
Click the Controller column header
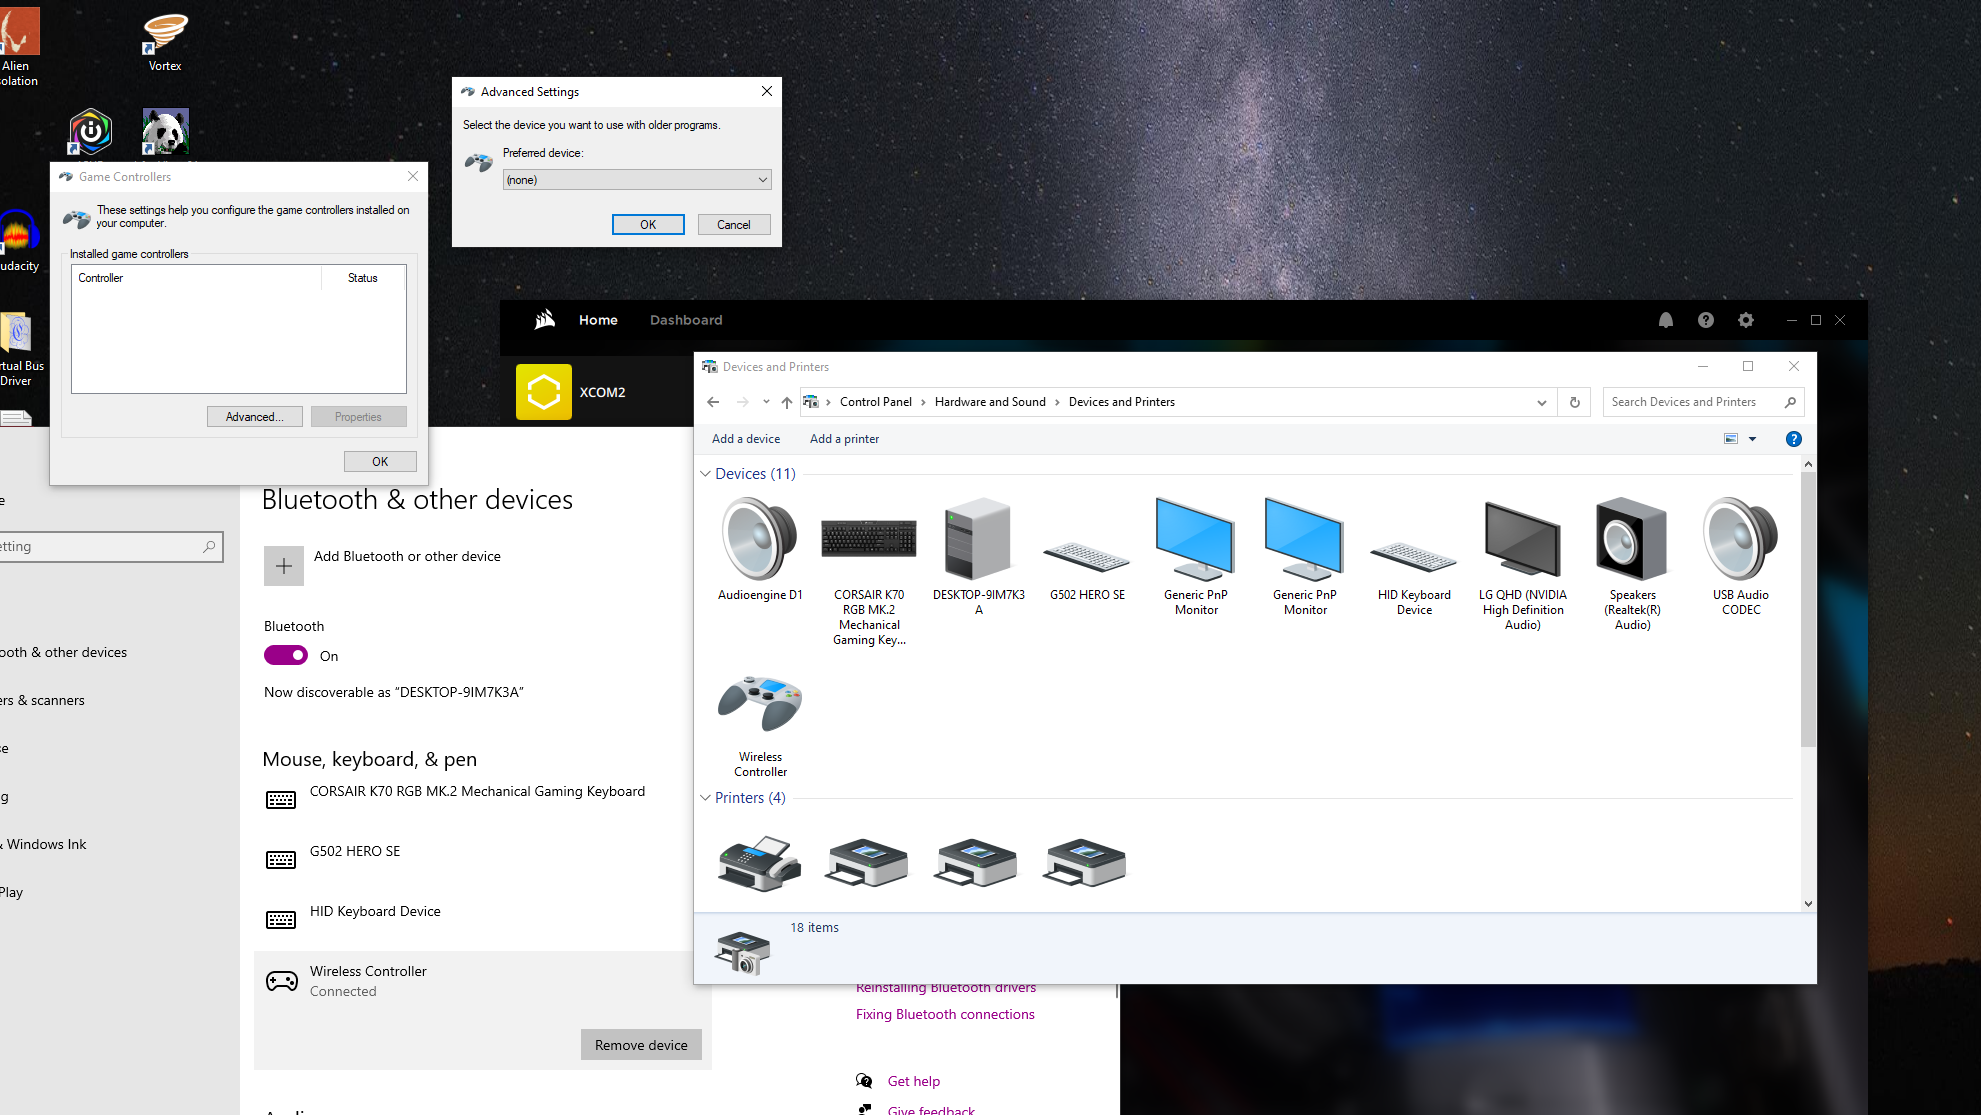pos(197,278)
